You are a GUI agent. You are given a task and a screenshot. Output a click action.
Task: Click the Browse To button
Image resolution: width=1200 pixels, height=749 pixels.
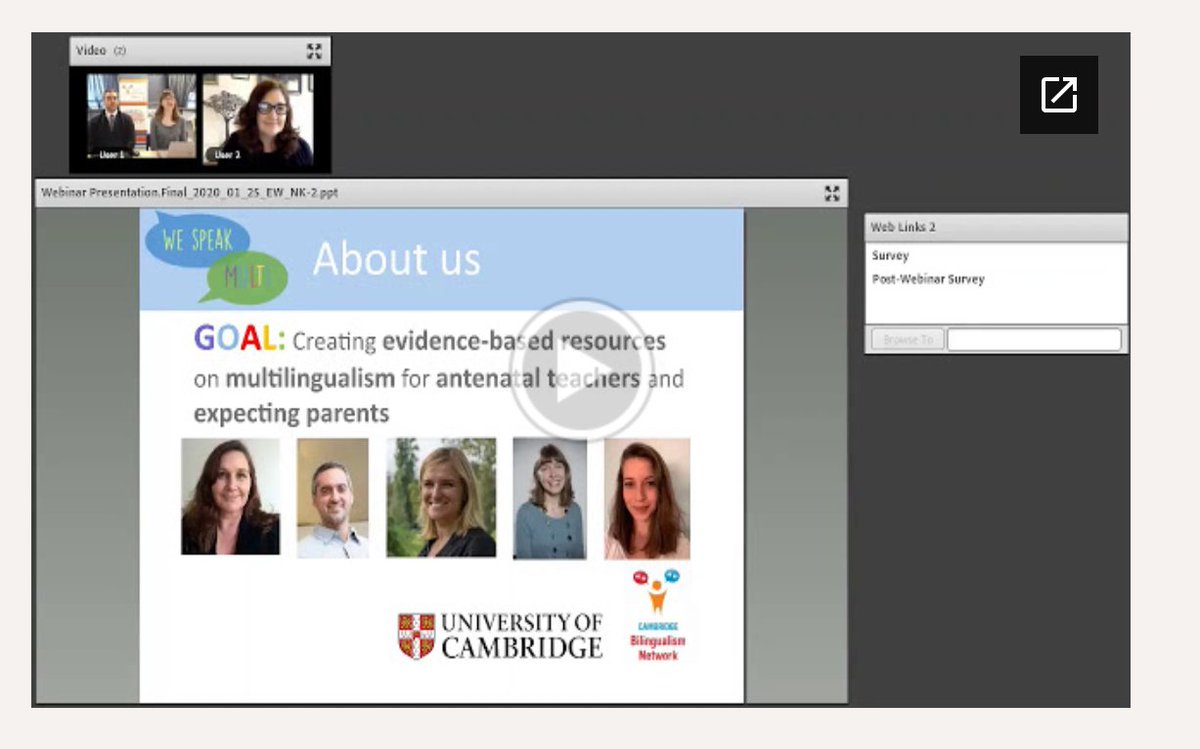point(907,340)
